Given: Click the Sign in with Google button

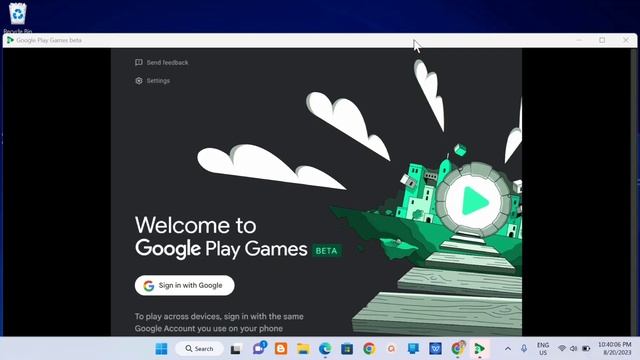Looking at the screenshot, I should tap(184, 285).
